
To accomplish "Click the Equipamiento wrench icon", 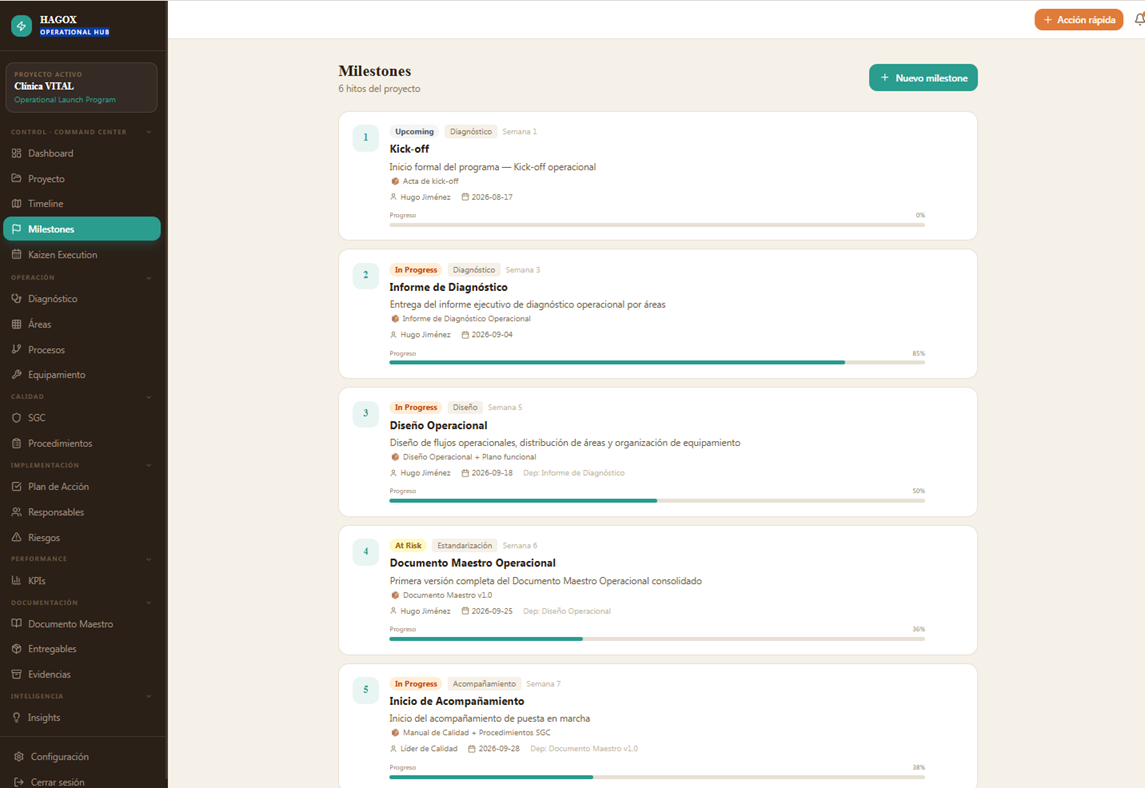I will [17, 374].
